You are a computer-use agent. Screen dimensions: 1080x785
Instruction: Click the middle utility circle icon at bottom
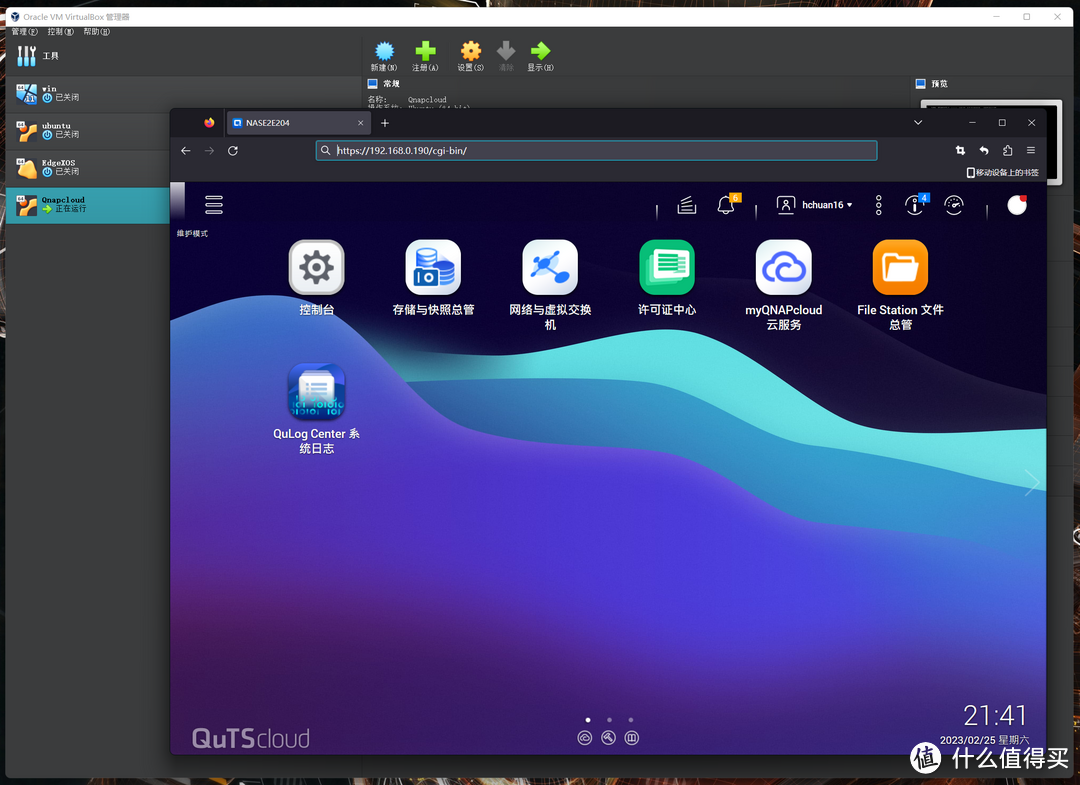tap(608, 738)
